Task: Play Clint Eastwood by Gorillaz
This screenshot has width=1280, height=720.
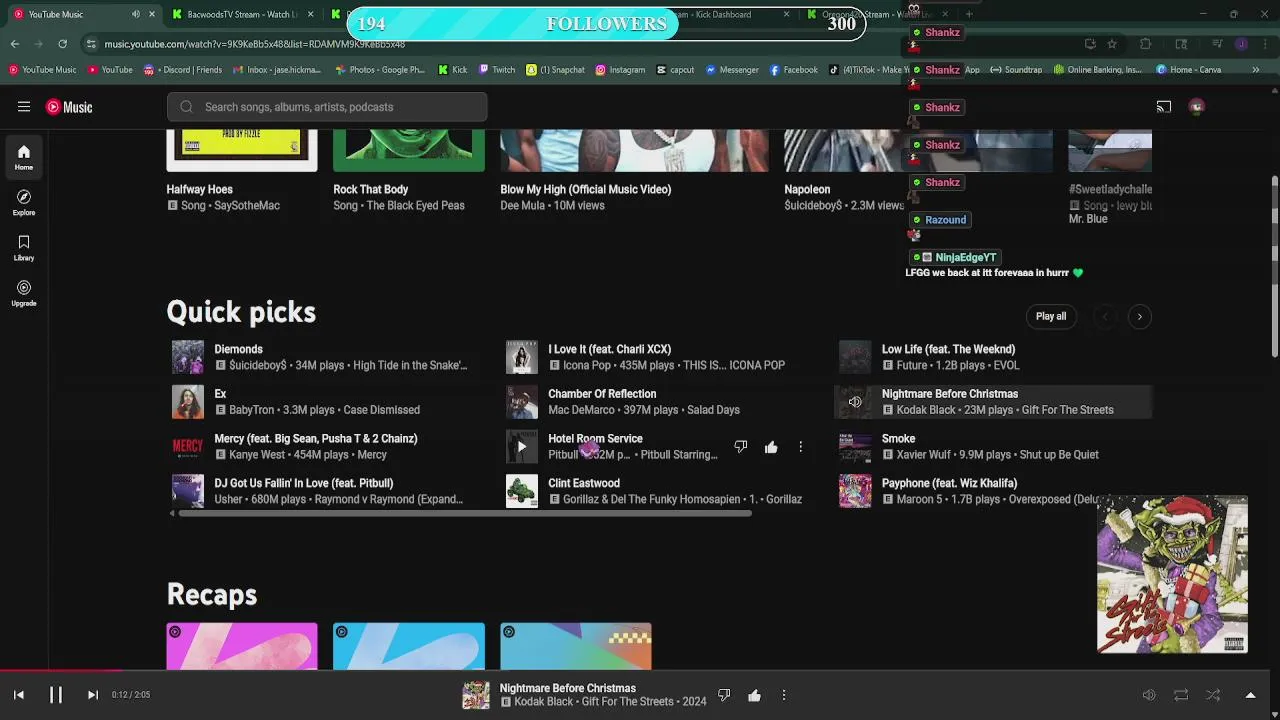Action: (x=584, y=483)
